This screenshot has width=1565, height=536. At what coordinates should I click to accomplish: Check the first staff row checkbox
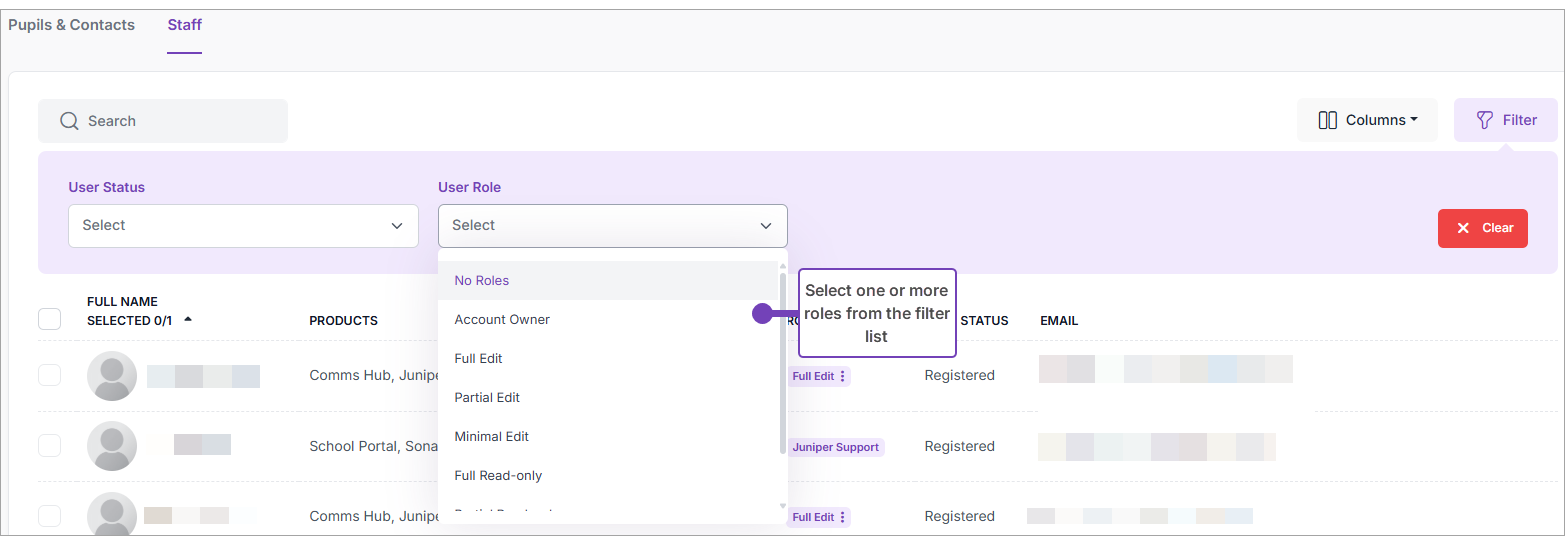(x=49, y=376)
